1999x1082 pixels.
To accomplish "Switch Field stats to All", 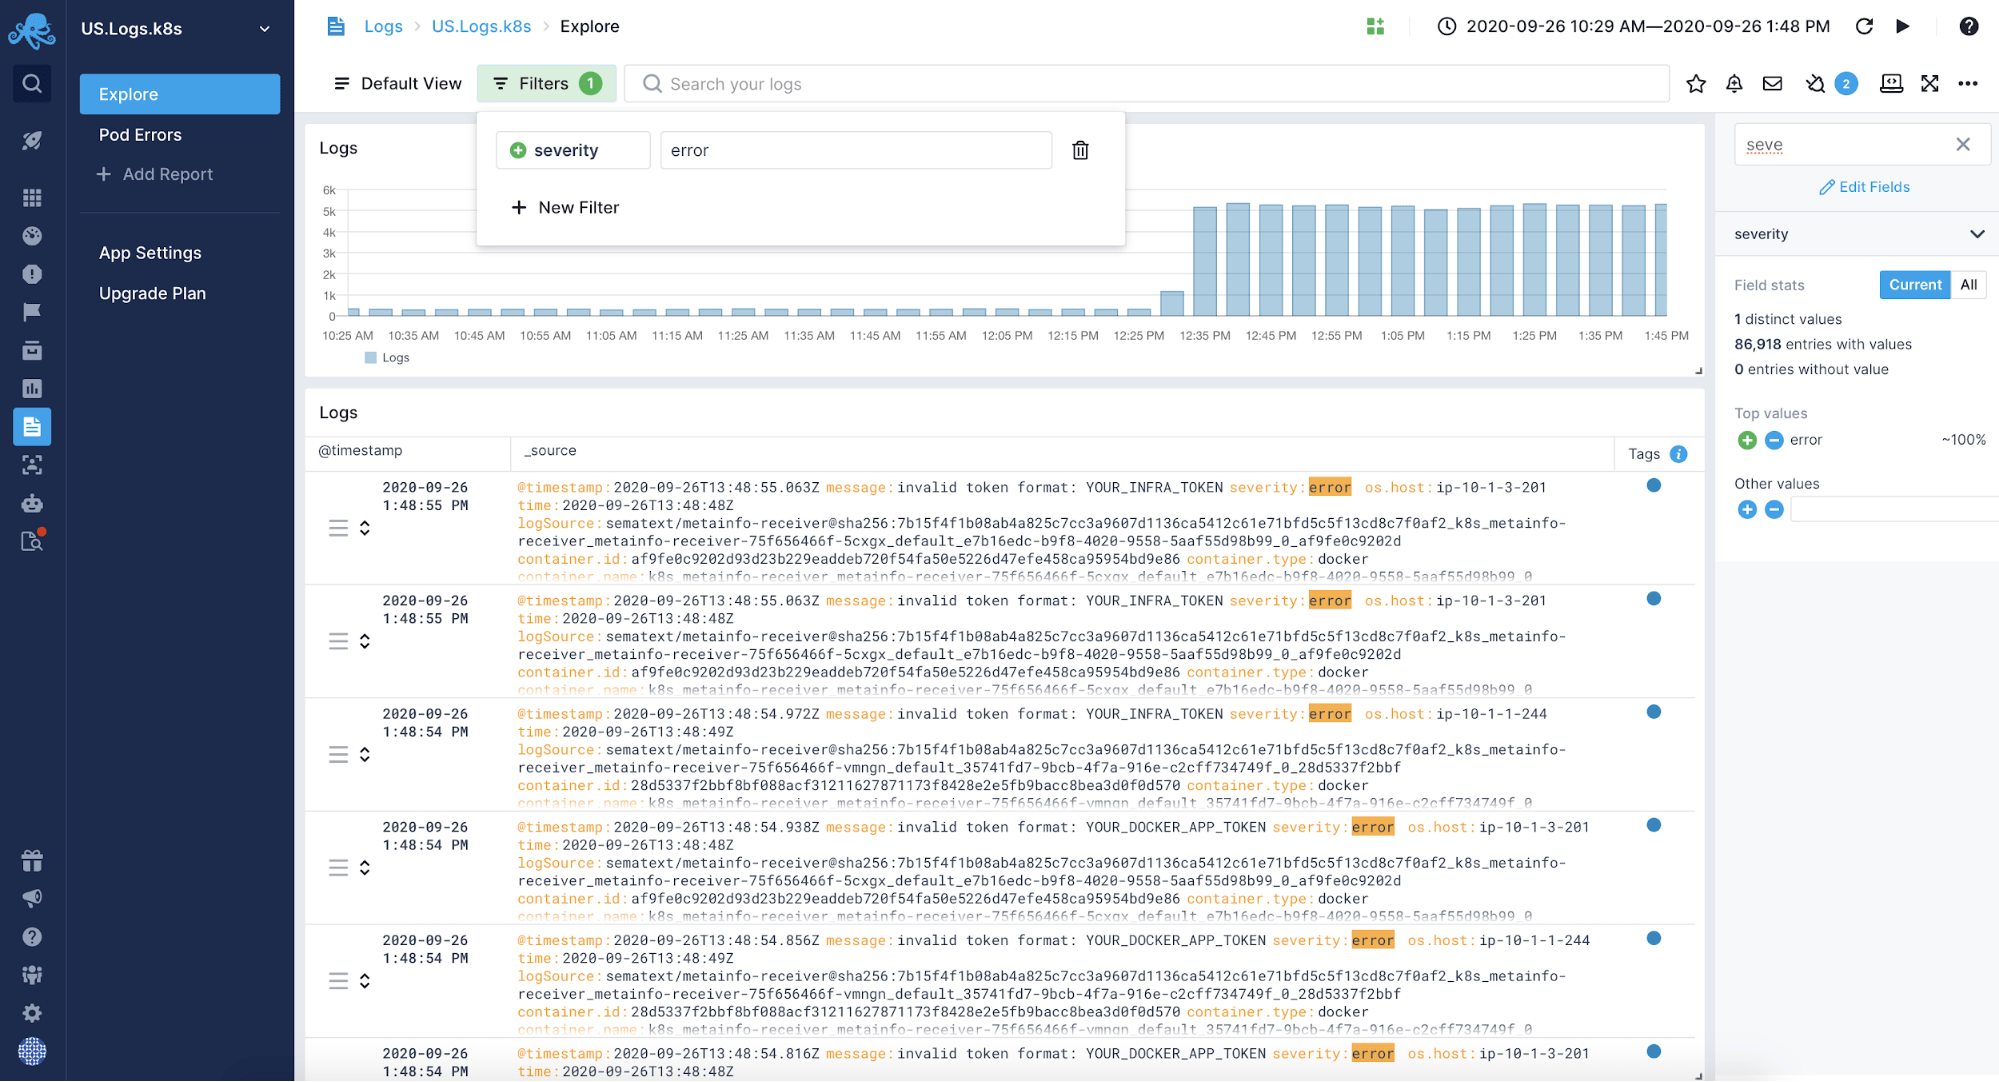I will [1968, 285].
